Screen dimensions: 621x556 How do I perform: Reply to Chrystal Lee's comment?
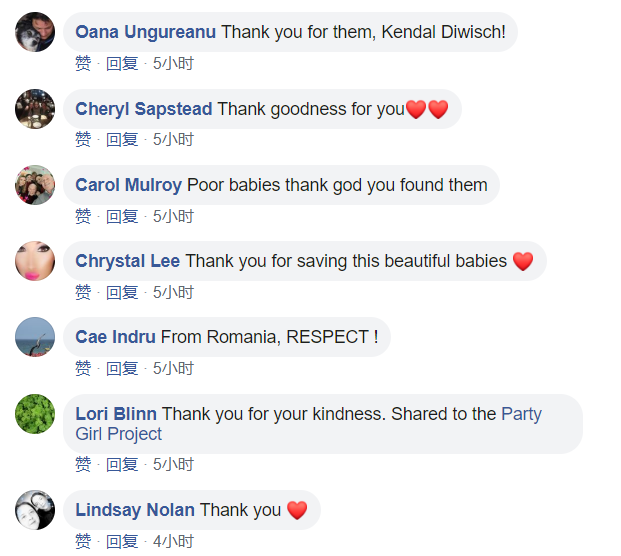click(x=122, y=293)
